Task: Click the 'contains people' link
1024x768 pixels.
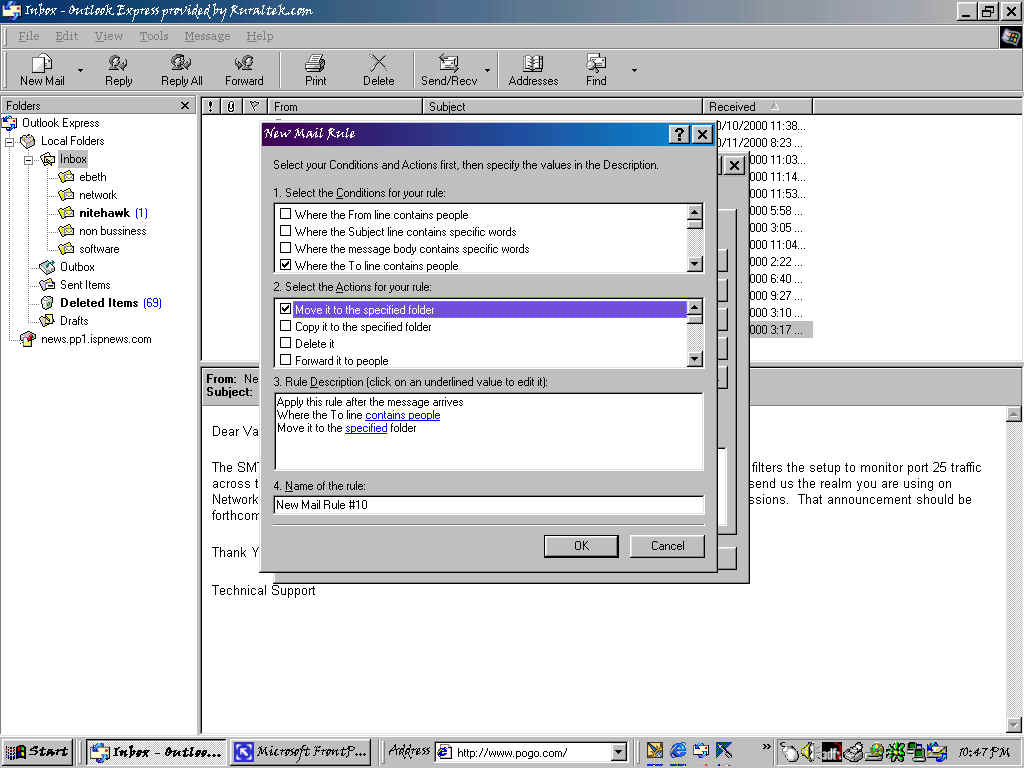Action: [x=402, y=415]
